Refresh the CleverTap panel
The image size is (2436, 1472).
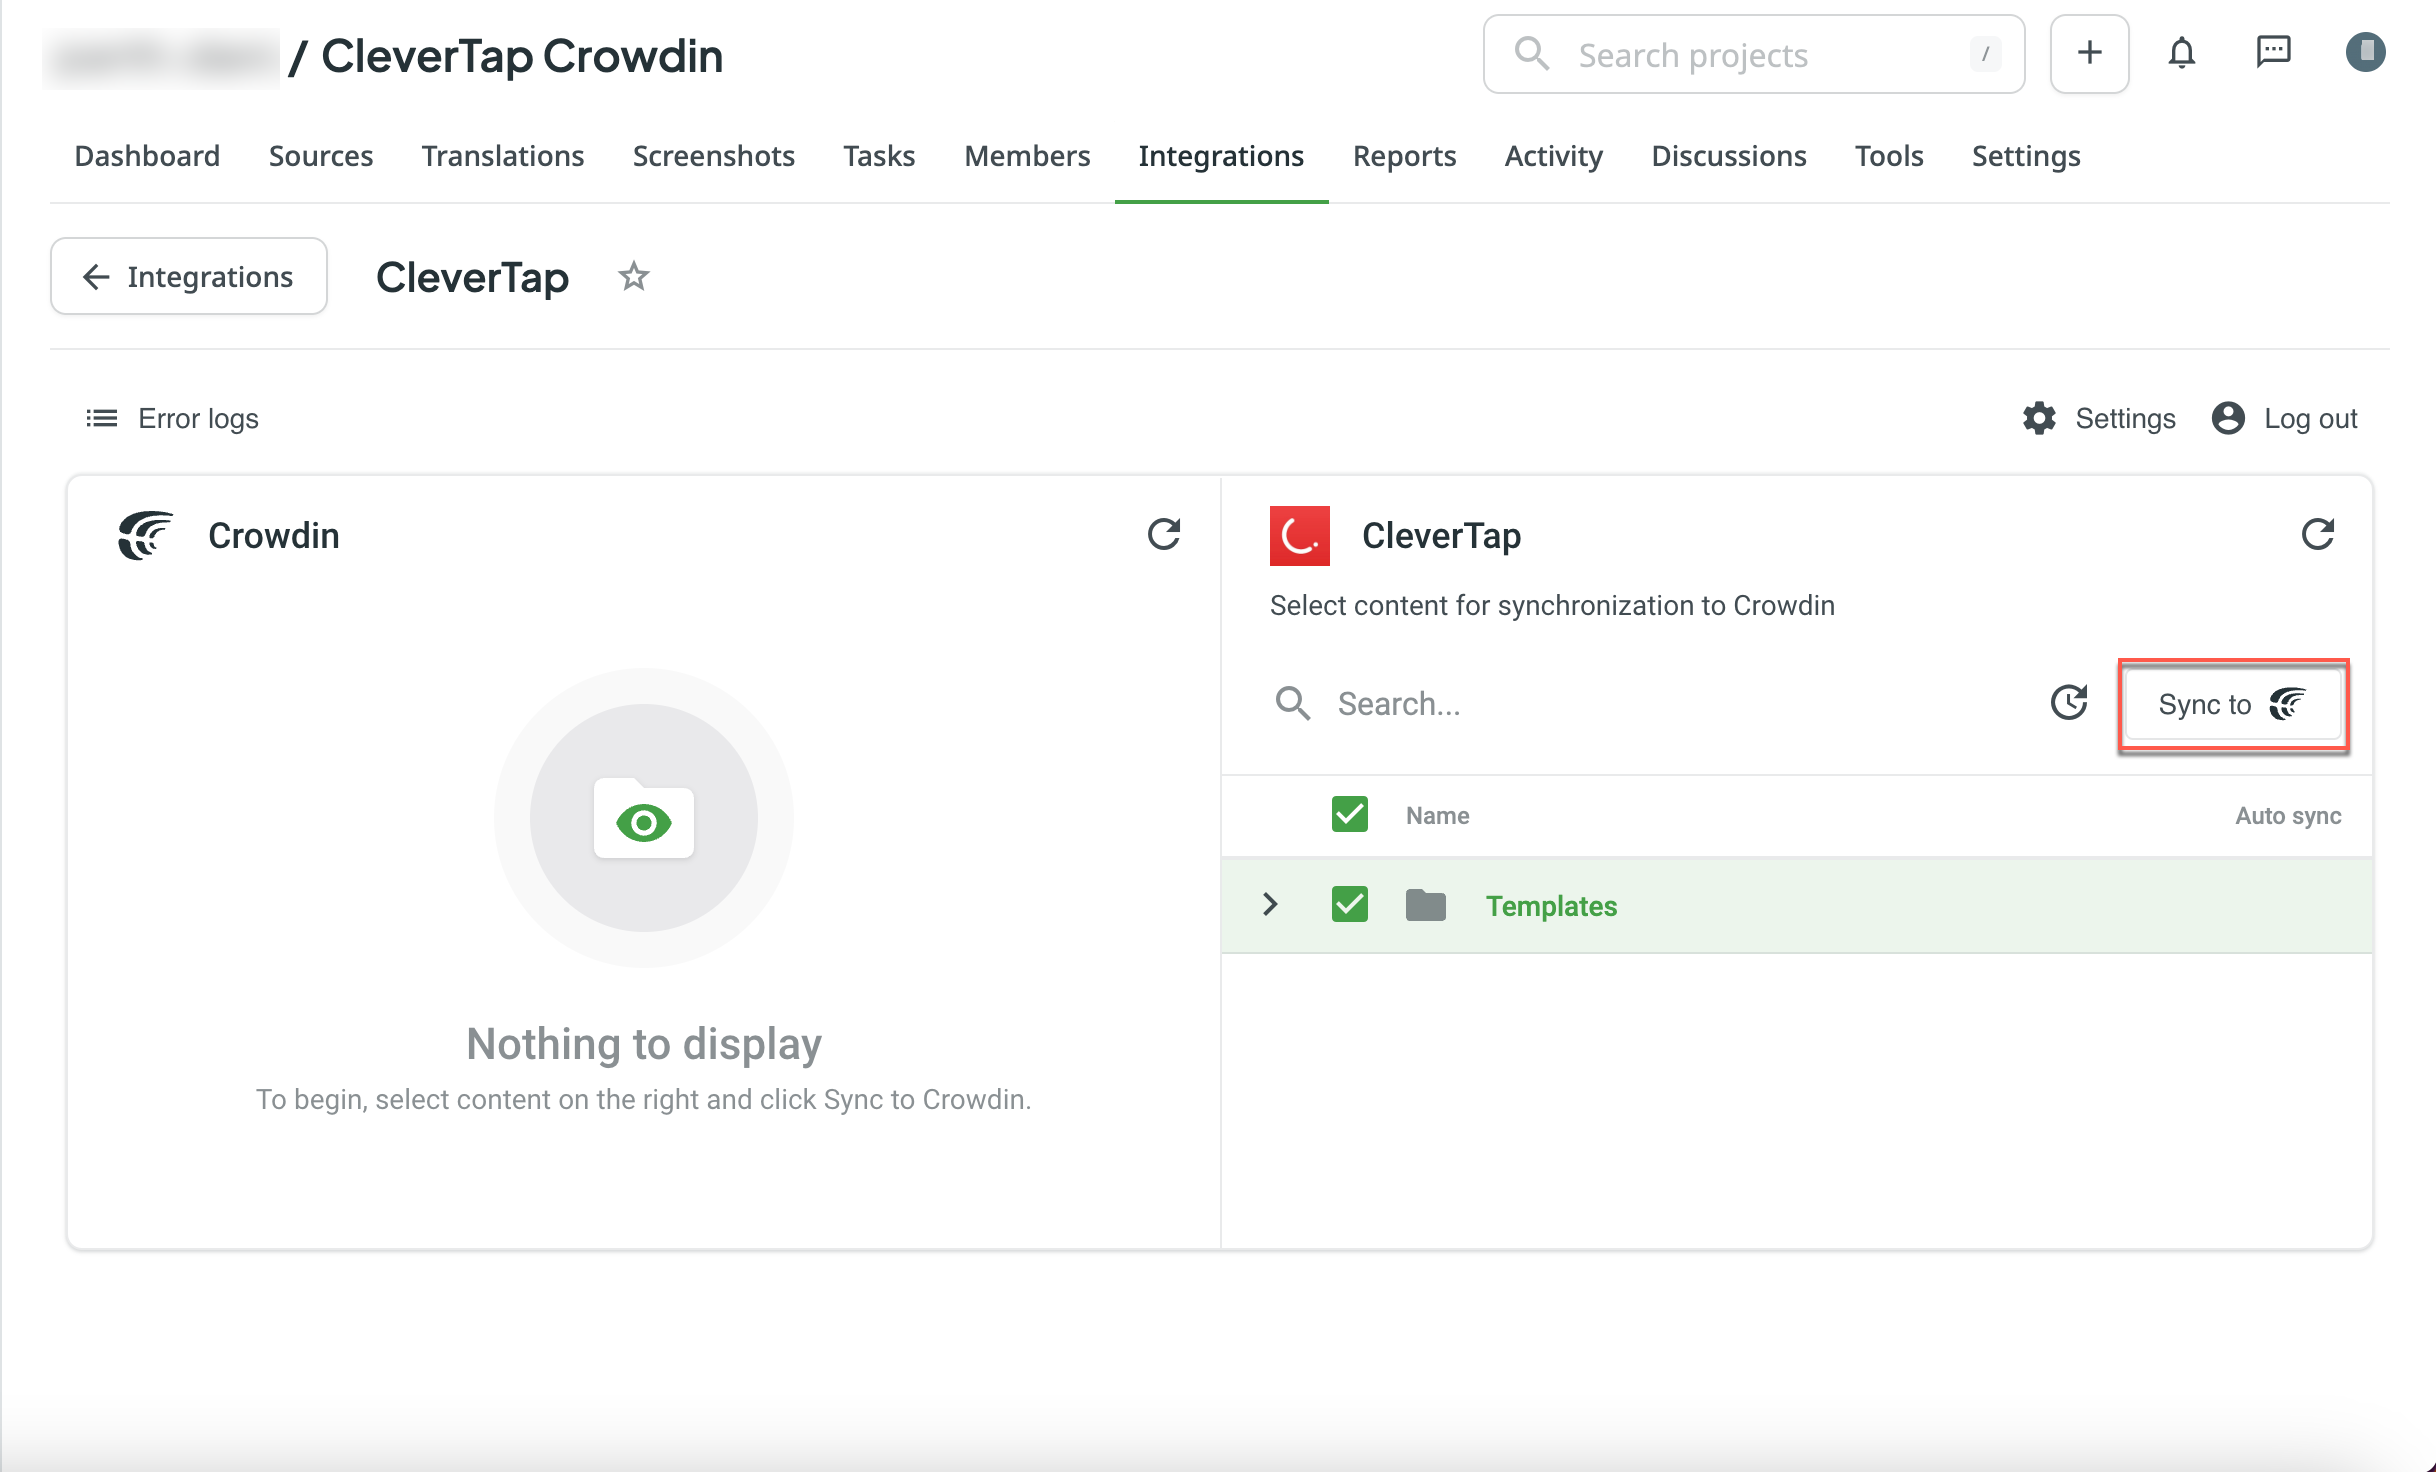click(x=2318, y=535)
